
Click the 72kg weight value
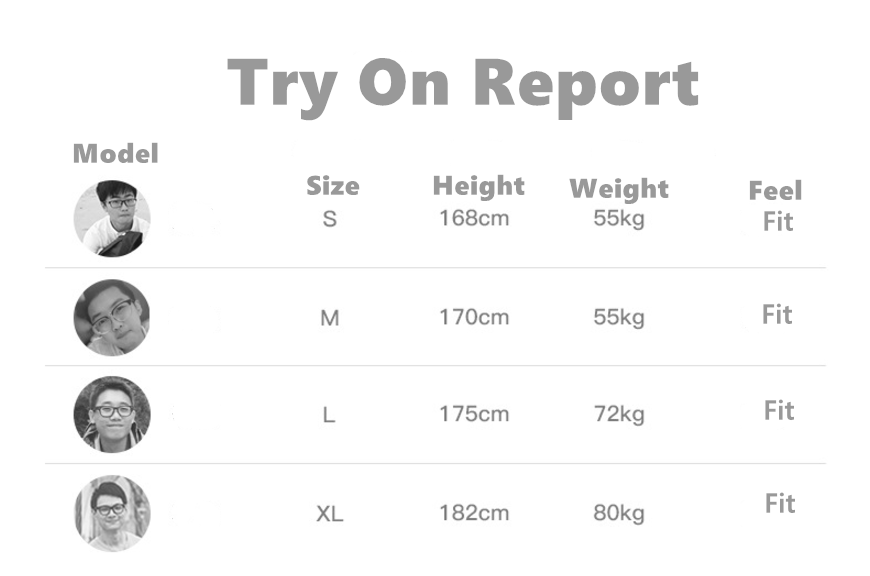(619, 414)
